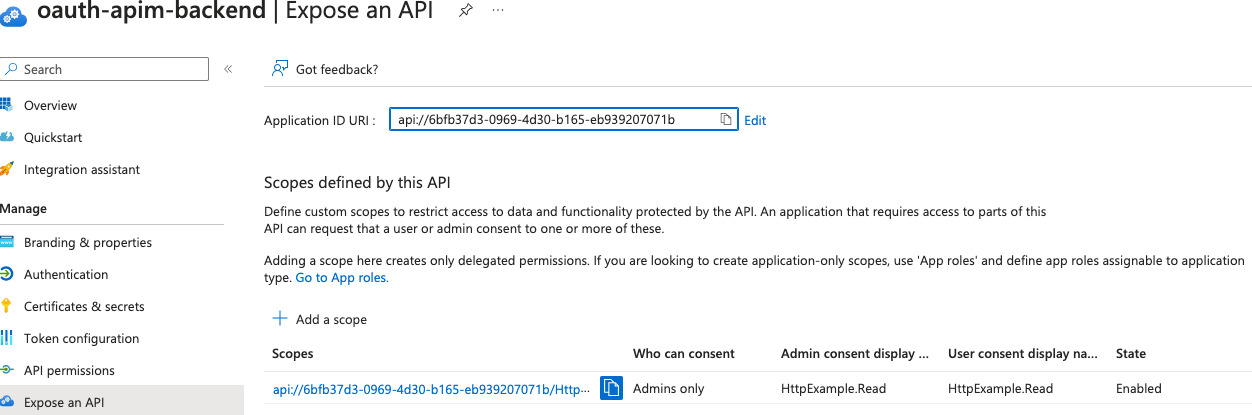1252x415 pixels.
Task: Select the Admins only cell
Action: (668, 388)
